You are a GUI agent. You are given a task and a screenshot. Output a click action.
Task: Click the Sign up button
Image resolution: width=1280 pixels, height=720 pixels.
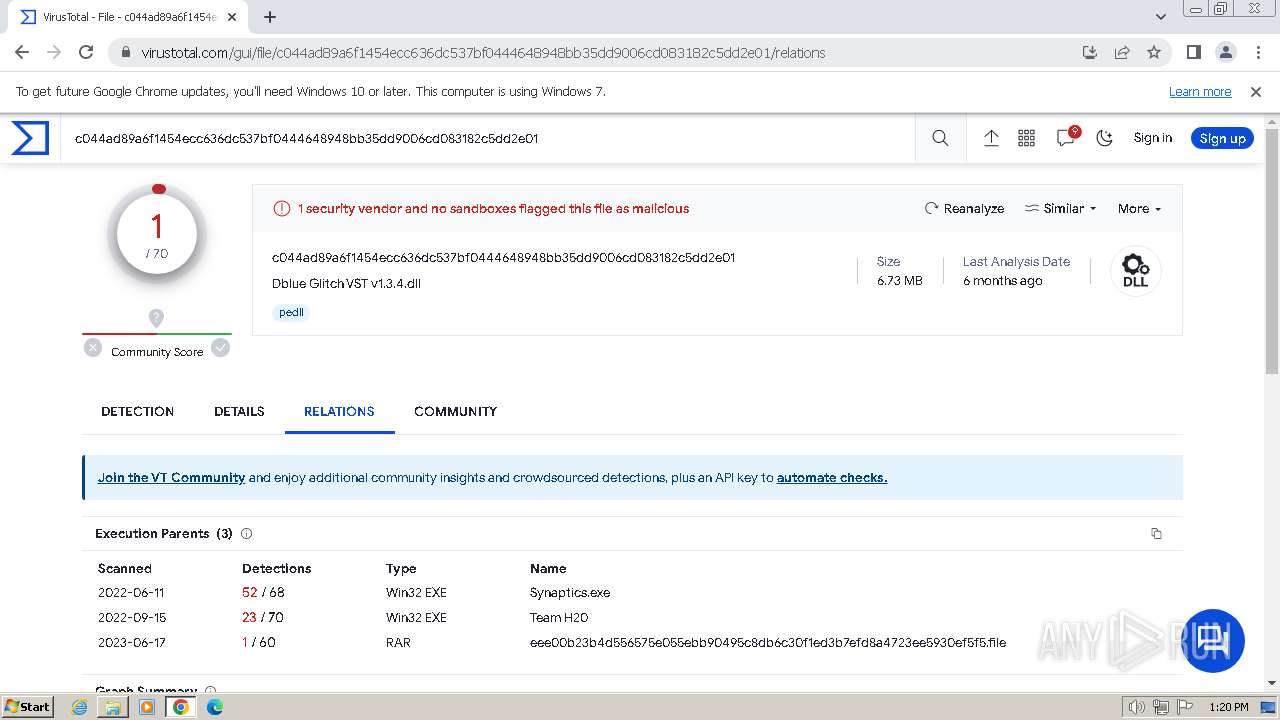point(1222,138)
